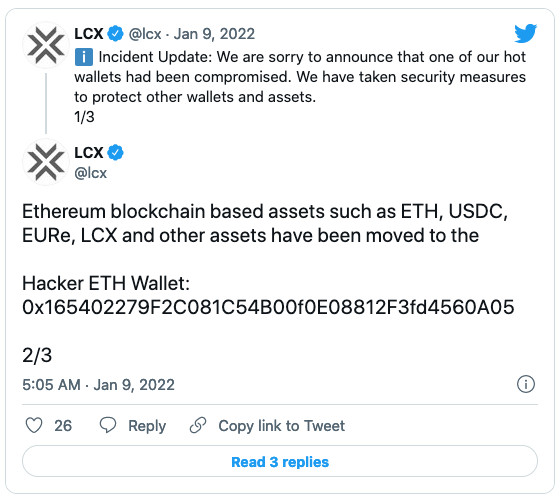The height and width of the screenshot is (501, 560).
Task: Click verified badge beside second LCX name
Action: point(115,152)
